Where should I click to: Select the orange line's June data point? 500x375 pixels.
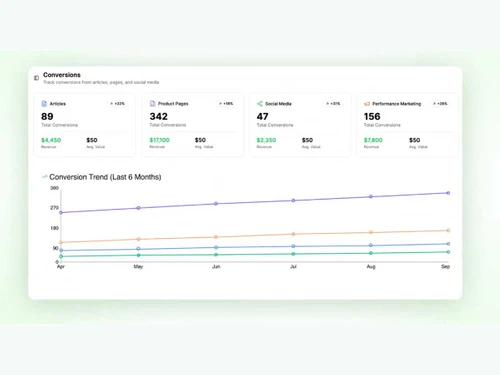[x=216, y=237]
